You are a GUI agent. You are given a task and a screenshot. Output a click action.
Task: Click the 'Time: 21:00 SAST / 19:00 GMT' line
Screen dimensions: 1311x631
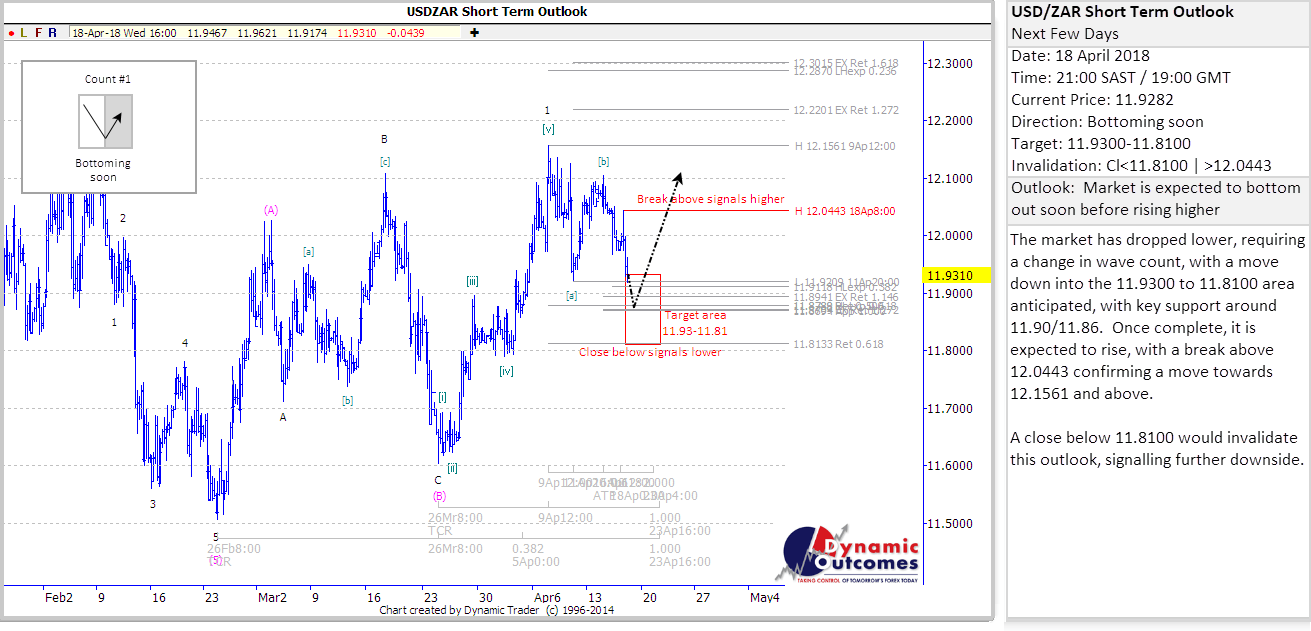coord(1121,78)
